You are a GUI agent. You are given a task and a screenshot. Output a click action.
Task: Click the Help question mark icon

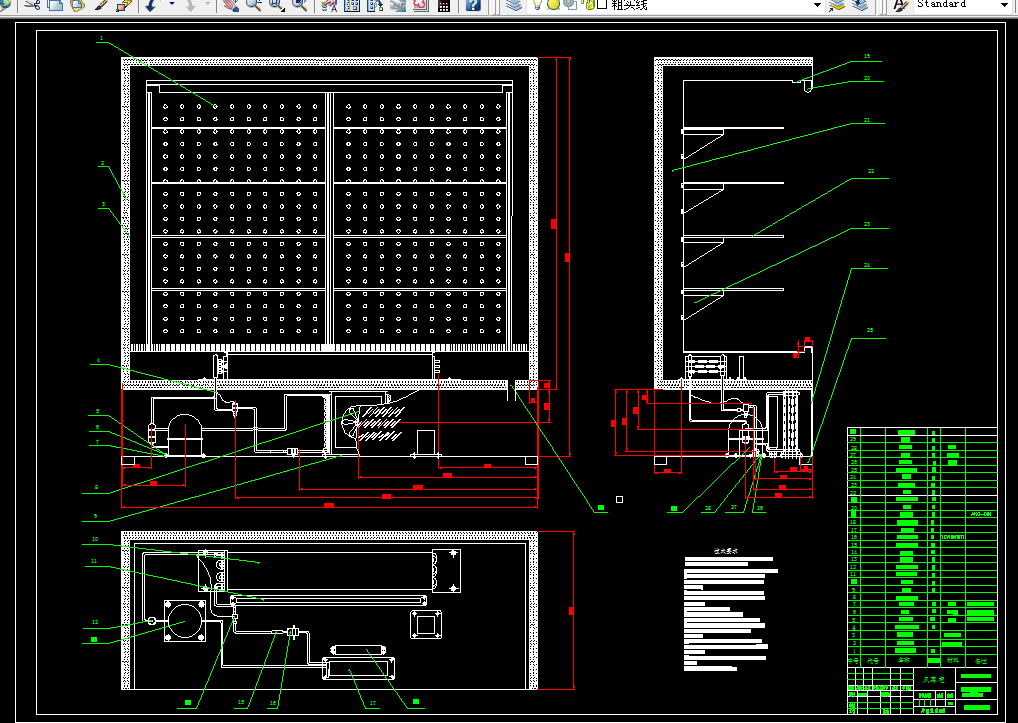[x=473, y=5]
